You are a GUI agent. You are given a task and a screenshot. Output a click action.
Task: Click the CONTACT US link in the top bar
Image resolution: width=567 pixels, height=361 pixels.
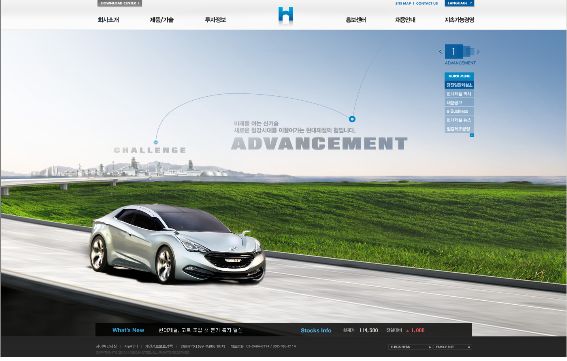click(427, 3)
